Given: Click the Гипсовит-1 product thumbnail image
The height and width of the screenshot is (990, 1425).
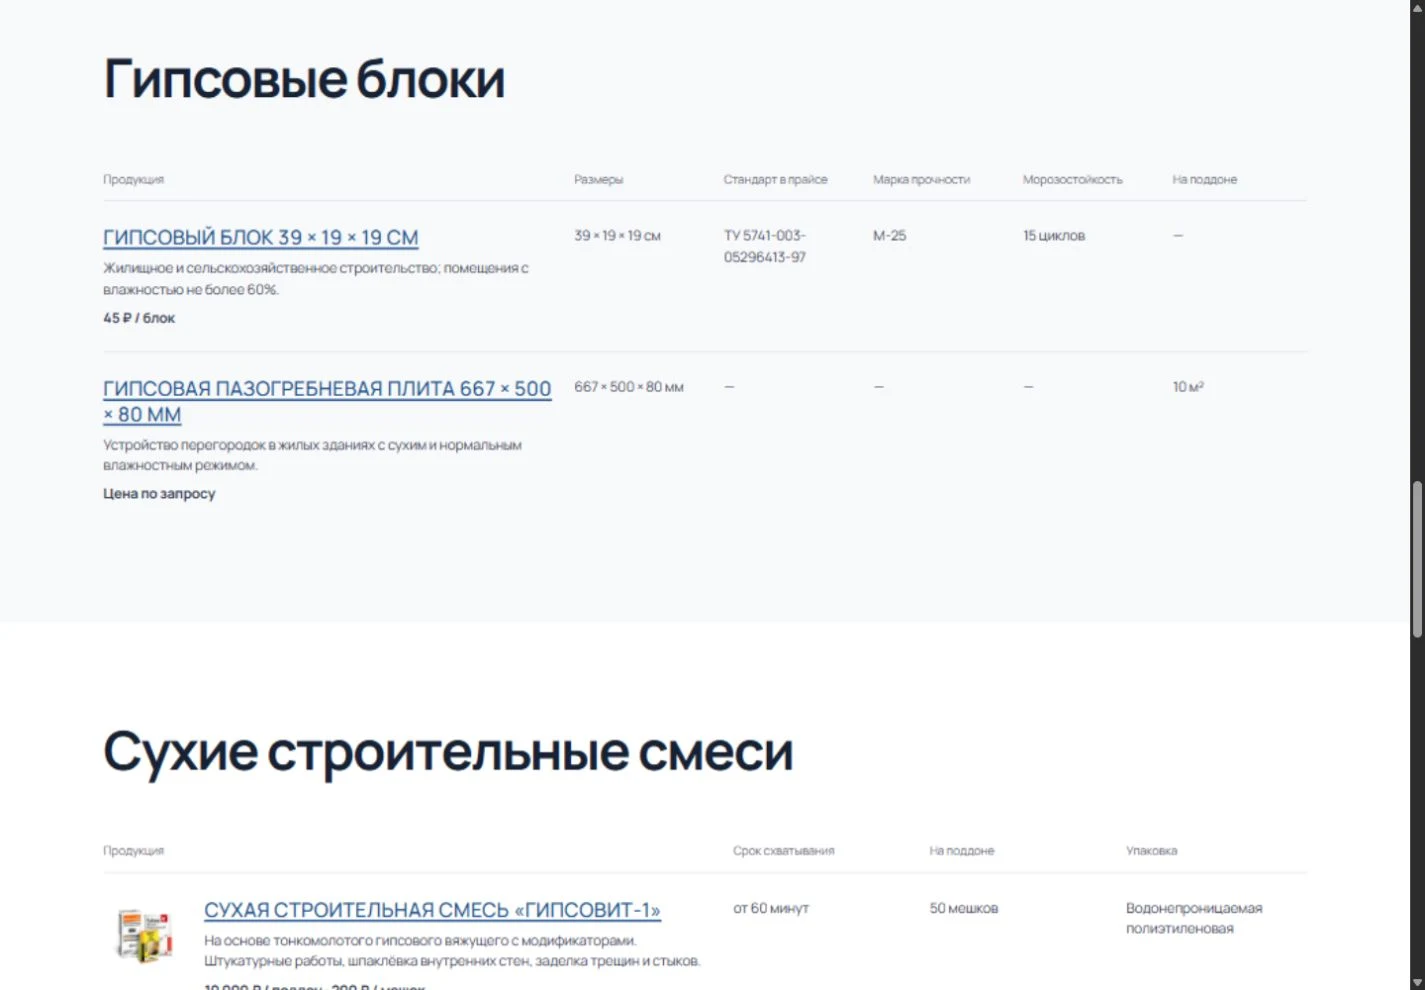Looking at the screenshot, I should pyautogui.click(x=144, y=935).
